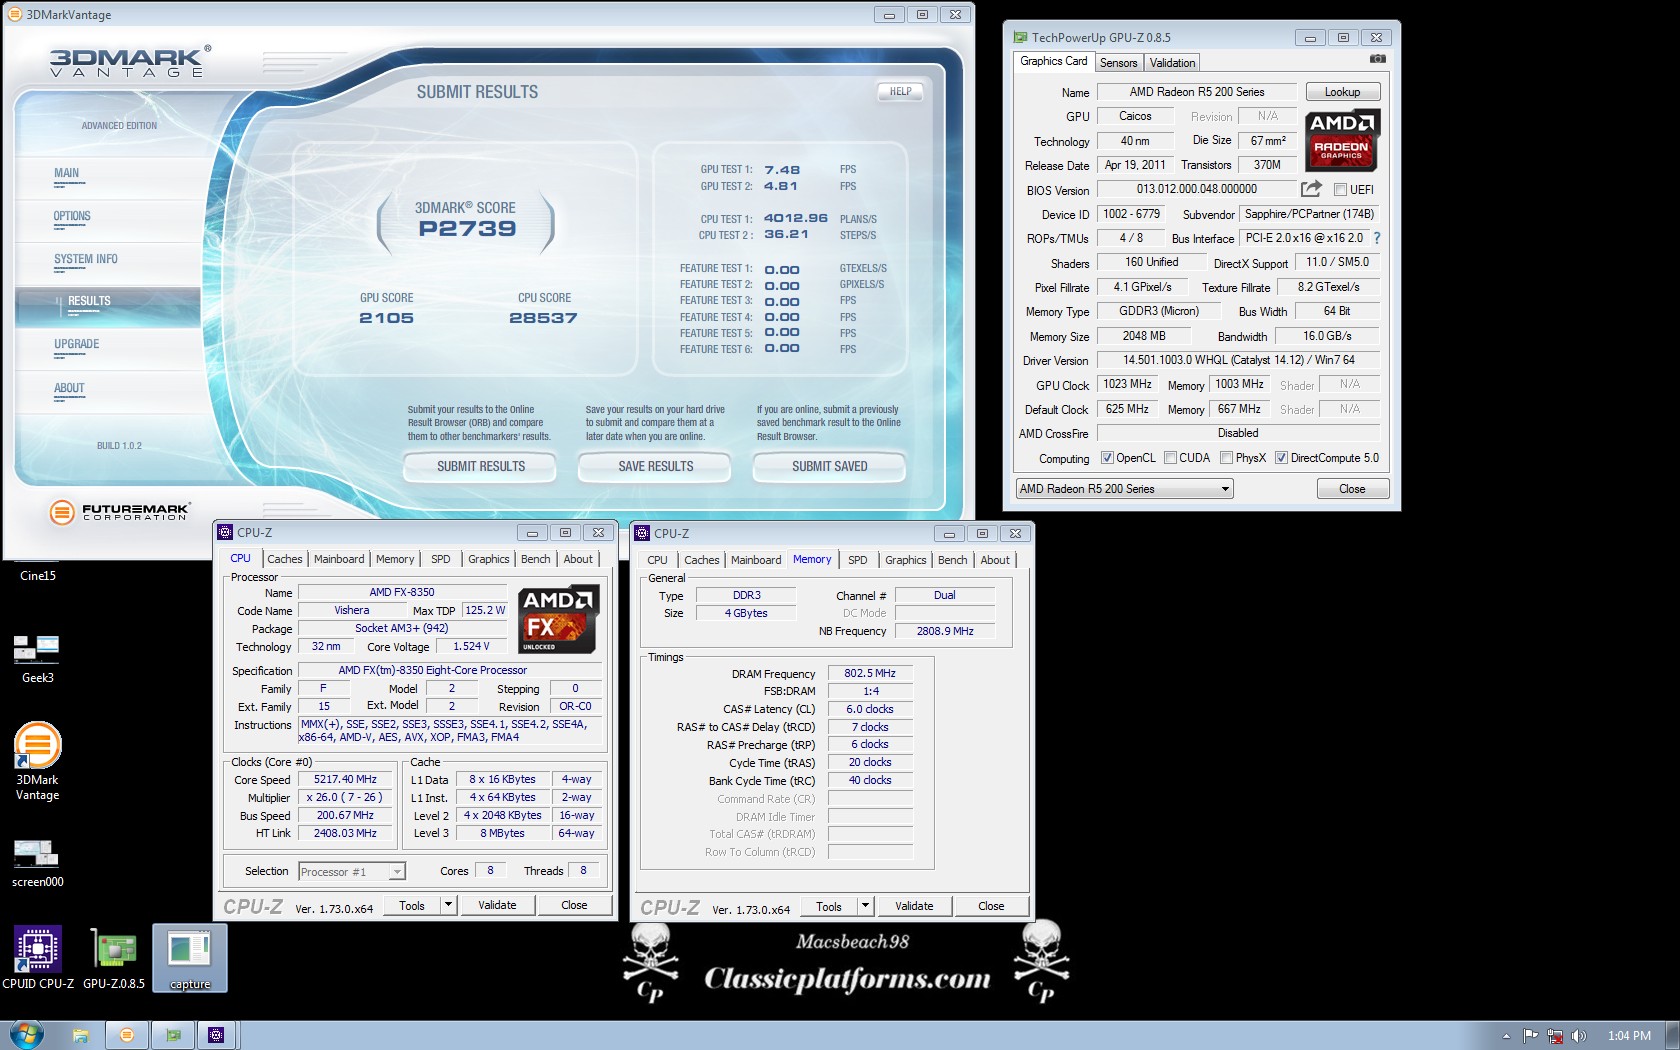Click the Show desktop taskbar strip

point(1673,1035)
